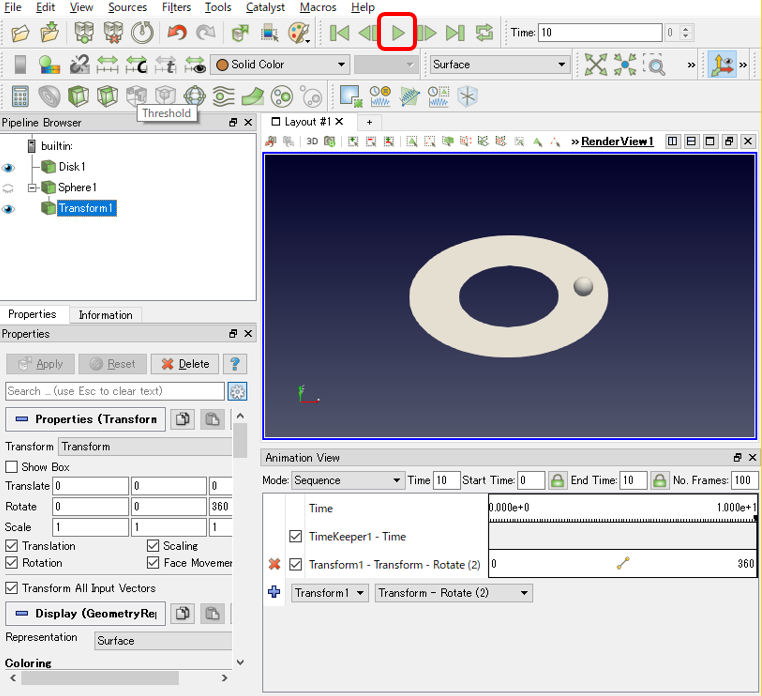This screenshot has width=762, height=696.
Task: Open the animation Mode Sequence dropdown
Action: coord(348,480)
